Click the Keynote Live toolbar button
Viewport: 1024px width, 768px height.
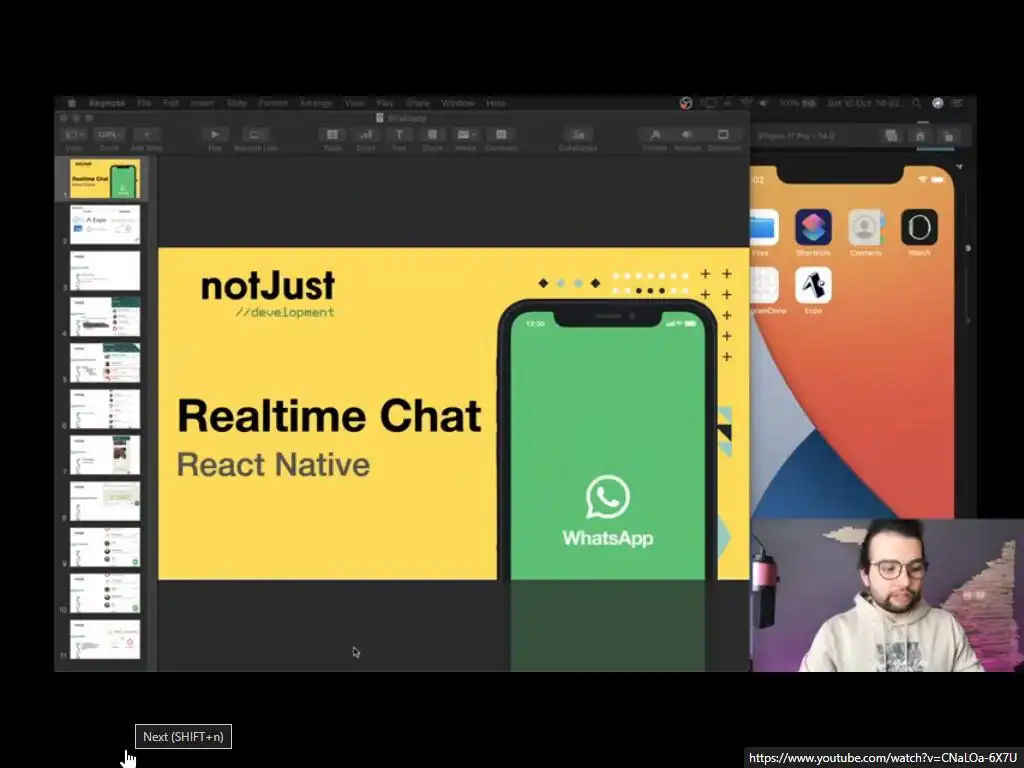tap(255, 135)
